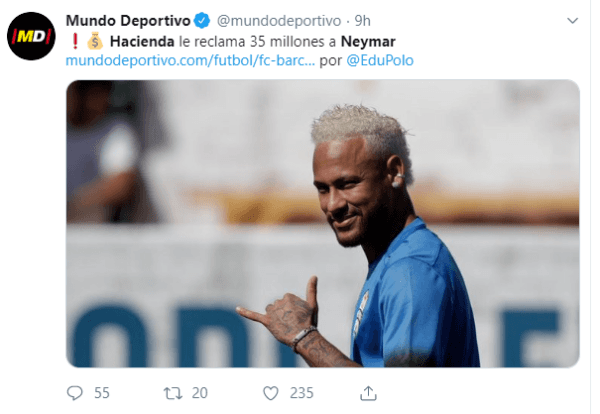Click the Mundo Deportivo account name

coord(128,21)
